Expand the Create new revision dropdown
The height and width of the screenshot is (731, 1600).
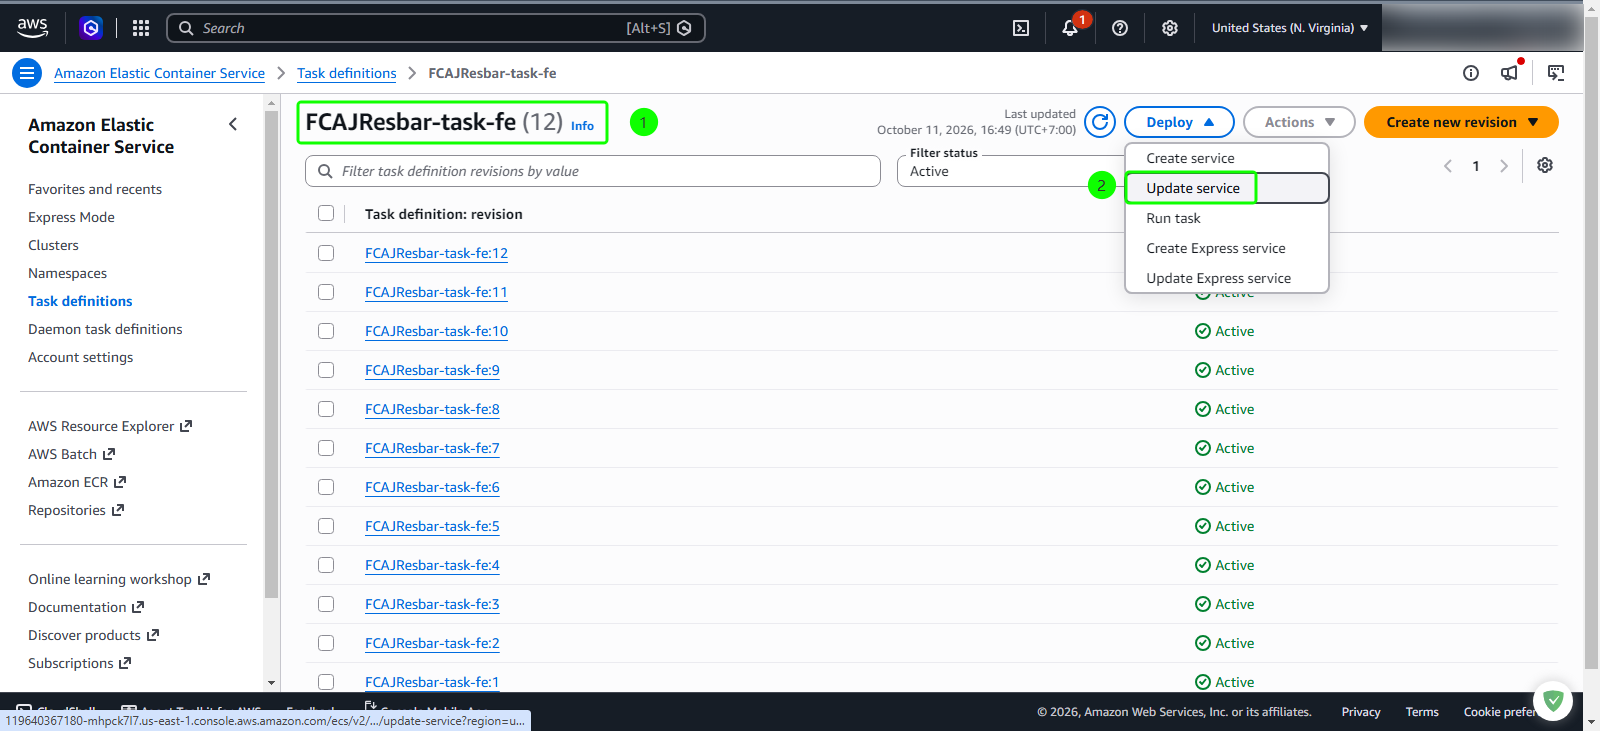click(x=1461, y=122)
